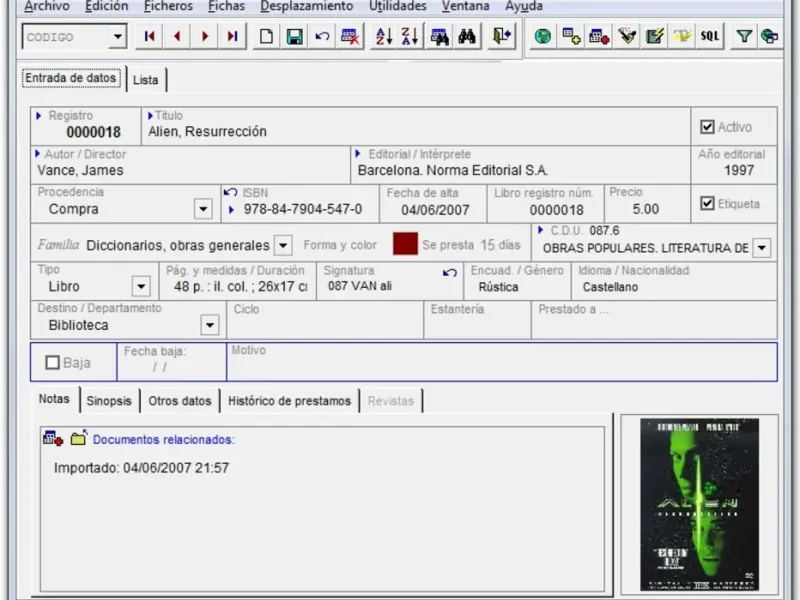This screenshot has height=600, width=800.
Task: Open the Edición menu
Action: pyautogui.click(x=107, y=6)
